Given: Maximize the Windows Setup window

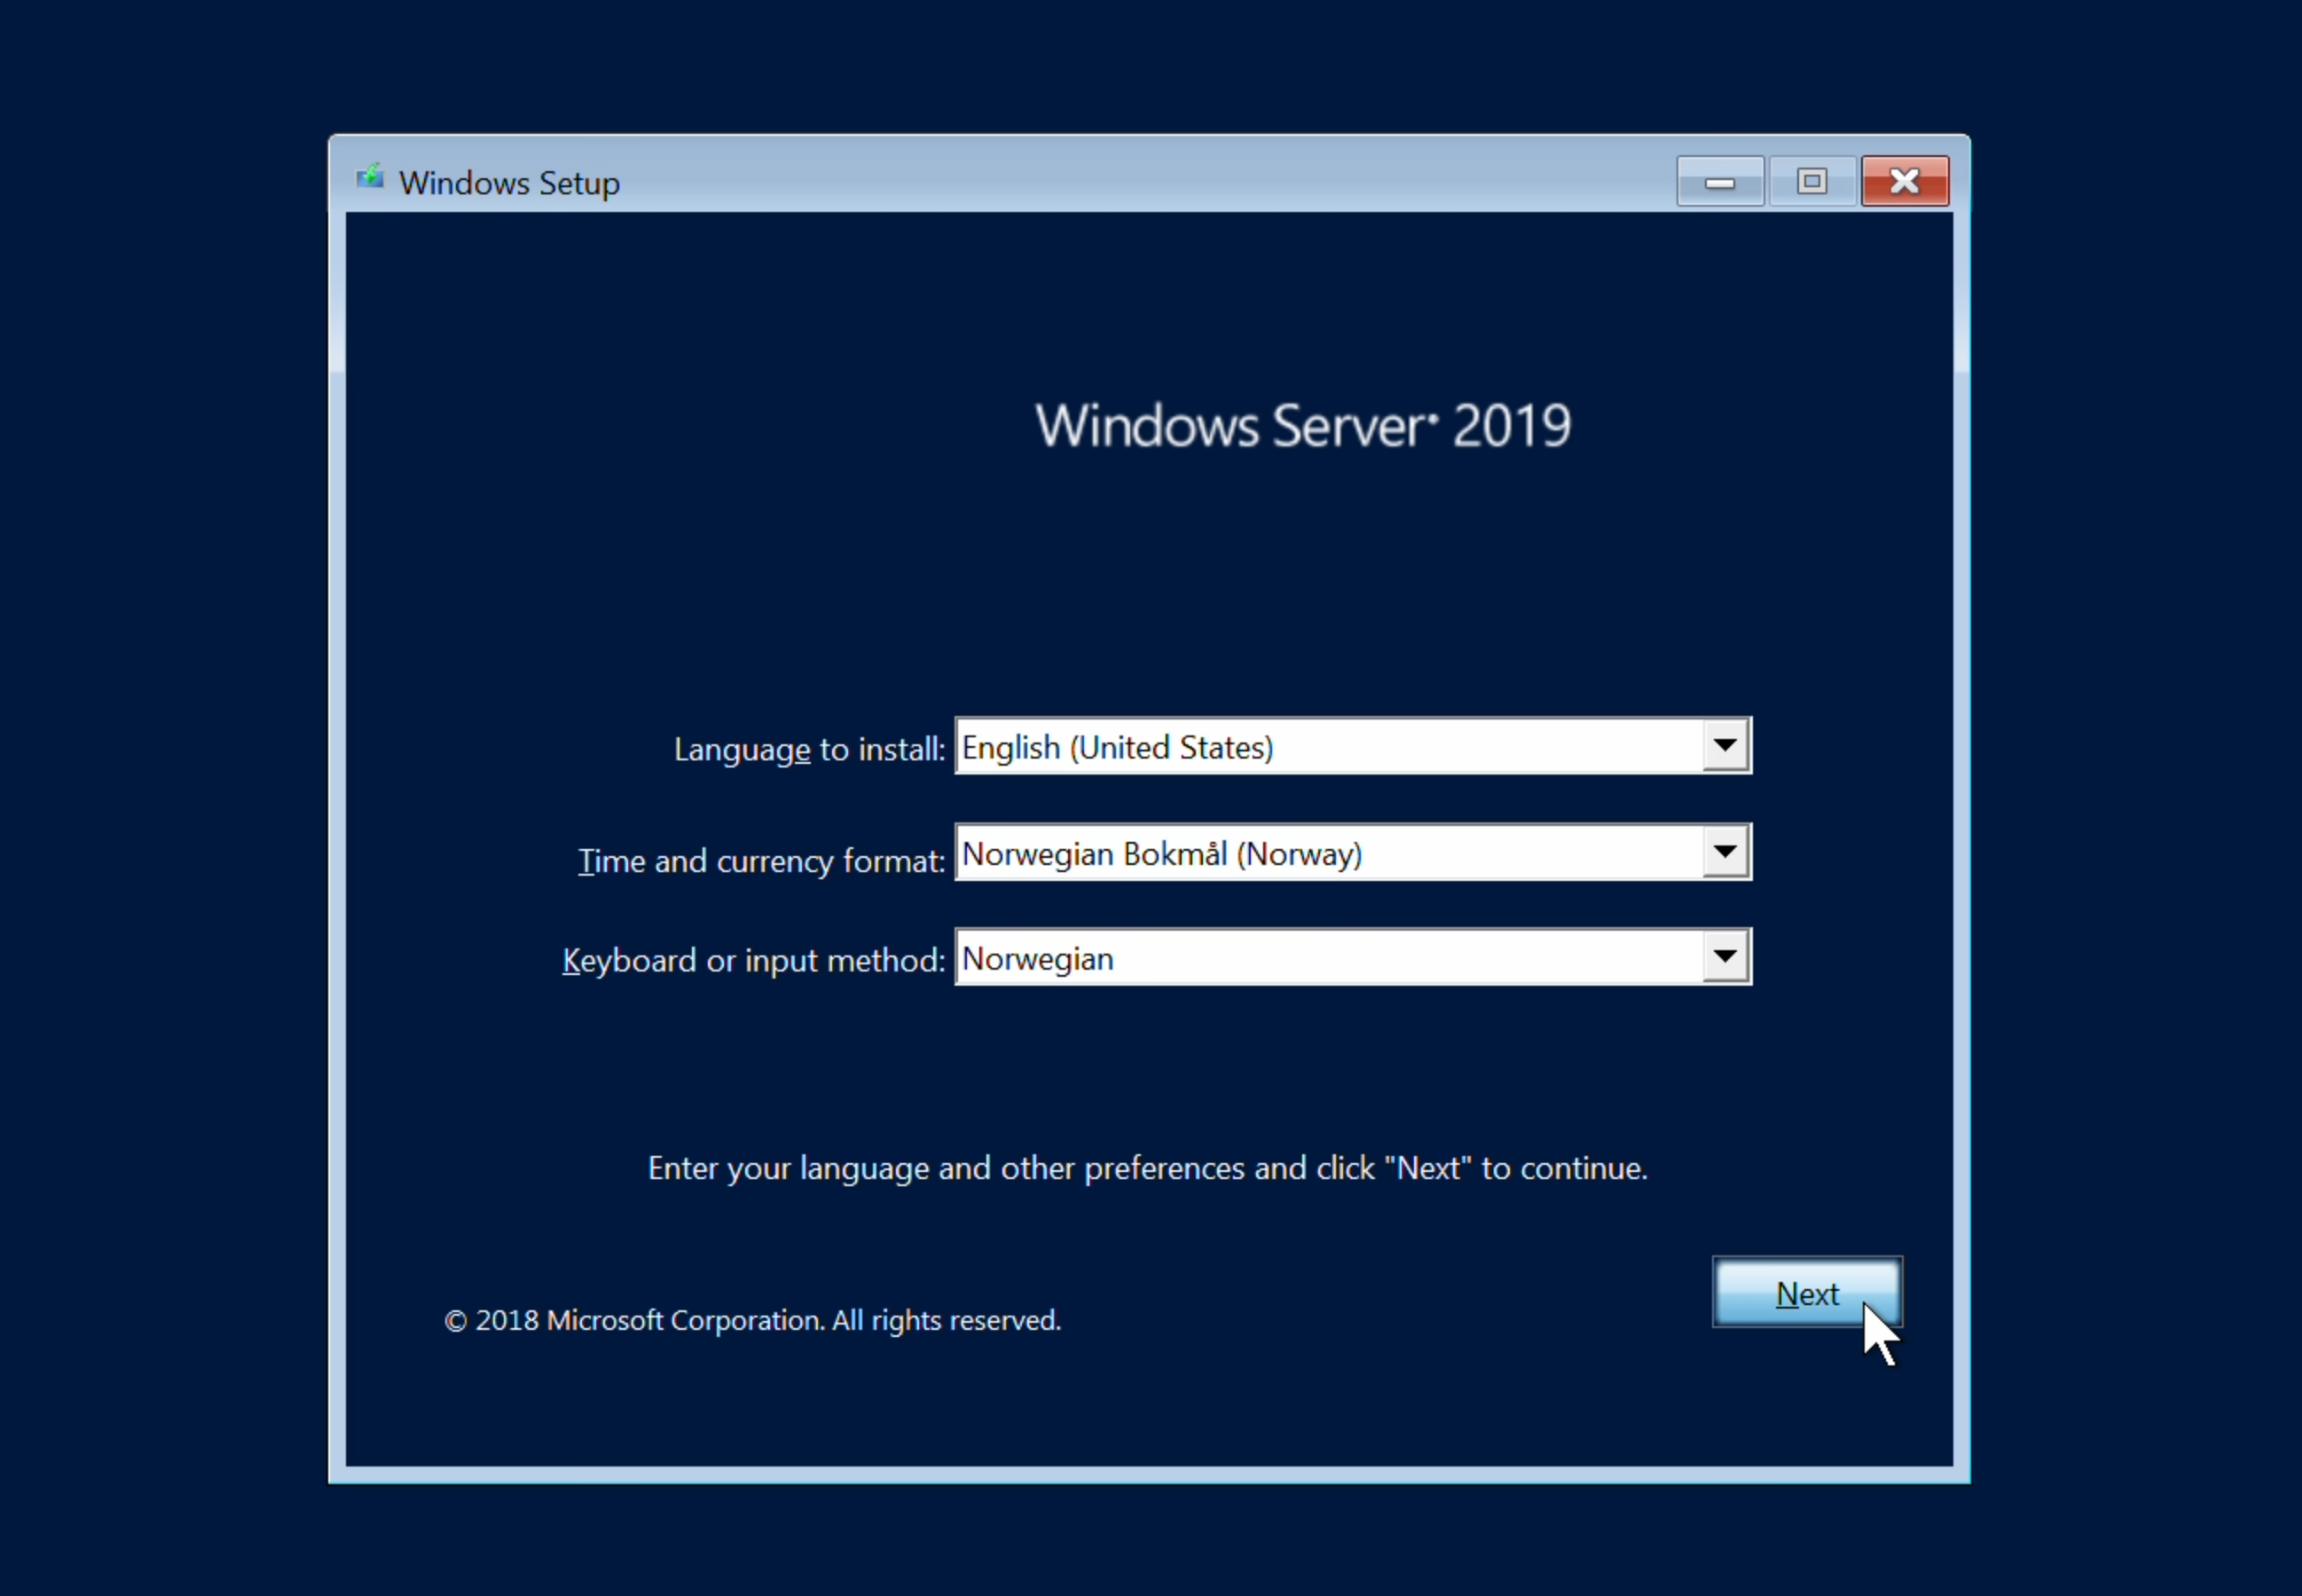Looking at the screenshot, I should point(1812,181).
